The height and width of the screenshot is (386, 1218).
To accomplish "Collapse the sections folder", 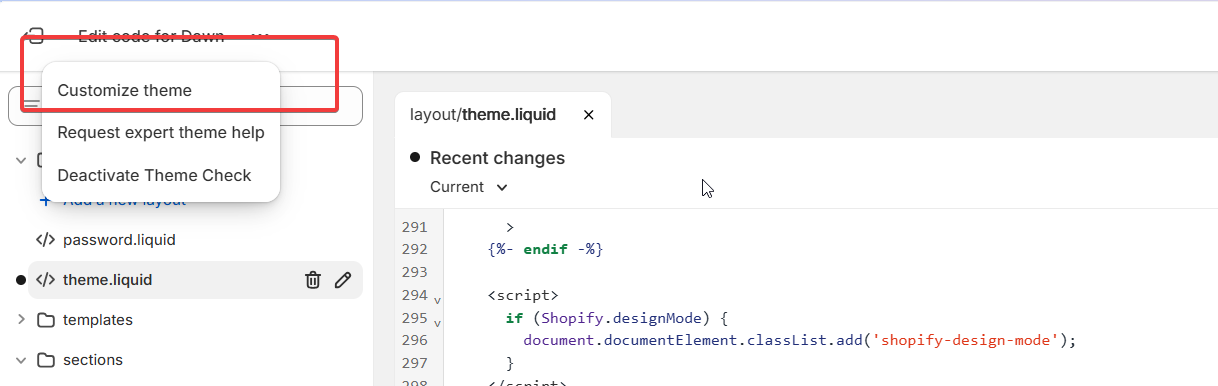I will (x=21, y=360).
